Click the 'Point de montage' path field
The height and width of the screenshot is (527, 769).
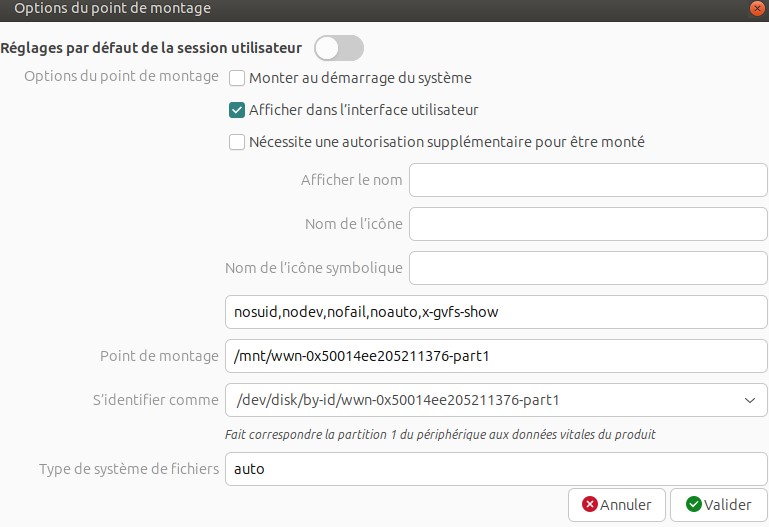(496, 356)
